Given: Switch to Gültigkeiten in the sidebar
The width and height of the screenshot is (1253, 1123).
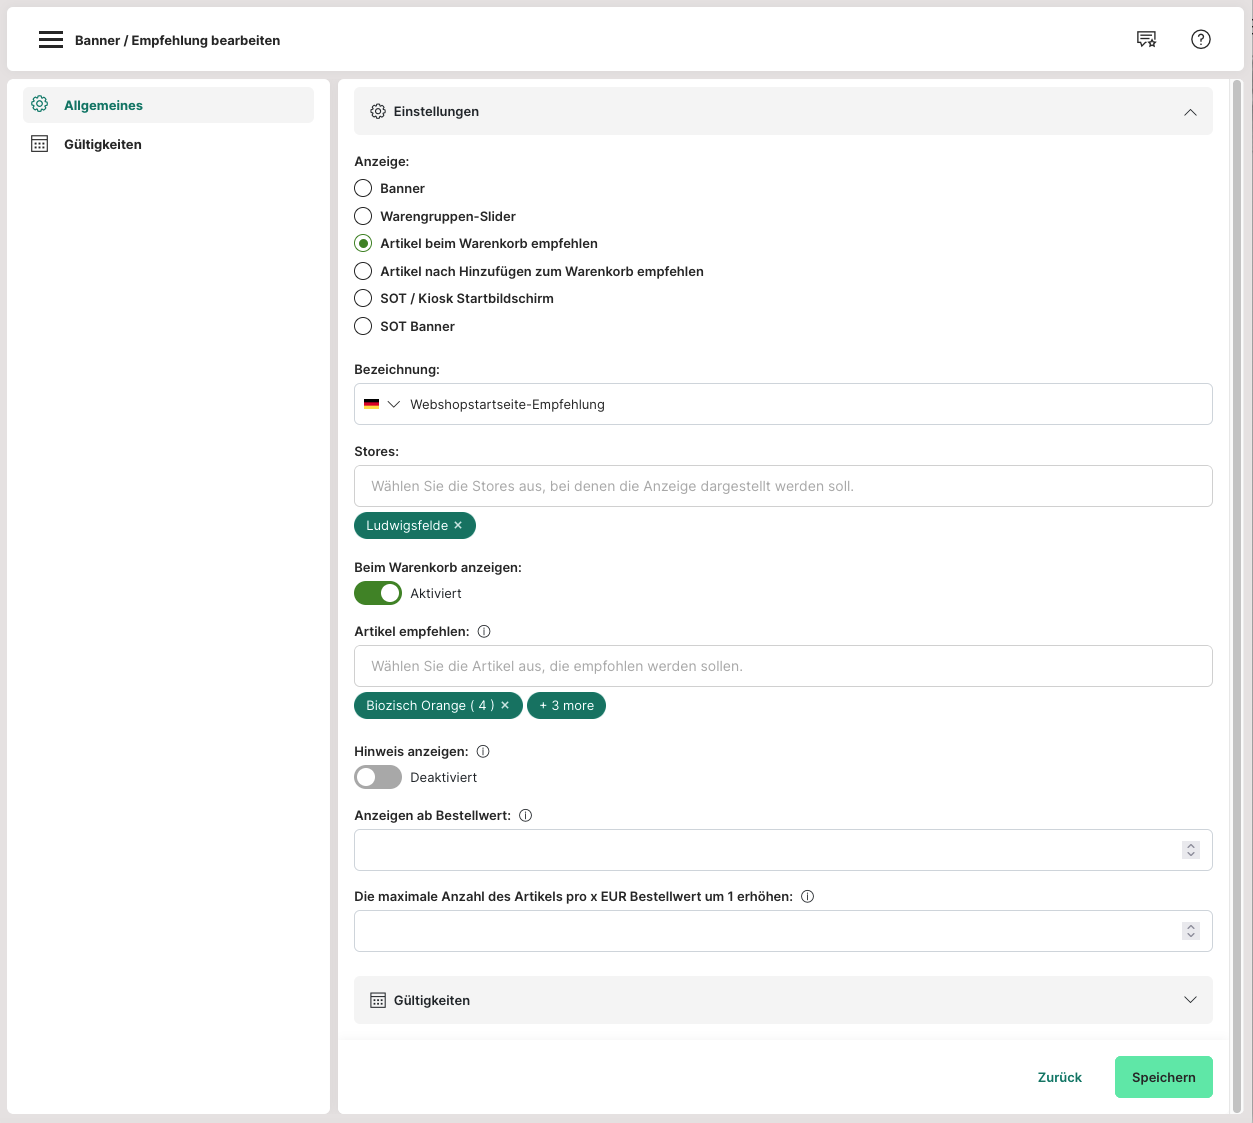Looking at the screenshot, I should coord(103,144).
